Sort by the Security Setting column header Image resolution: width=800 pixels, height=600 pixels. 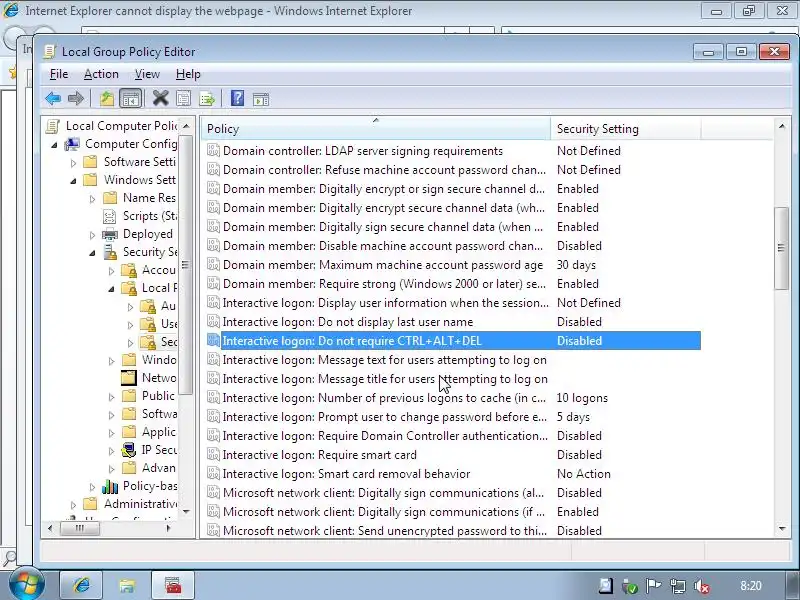tap(626, 129)
